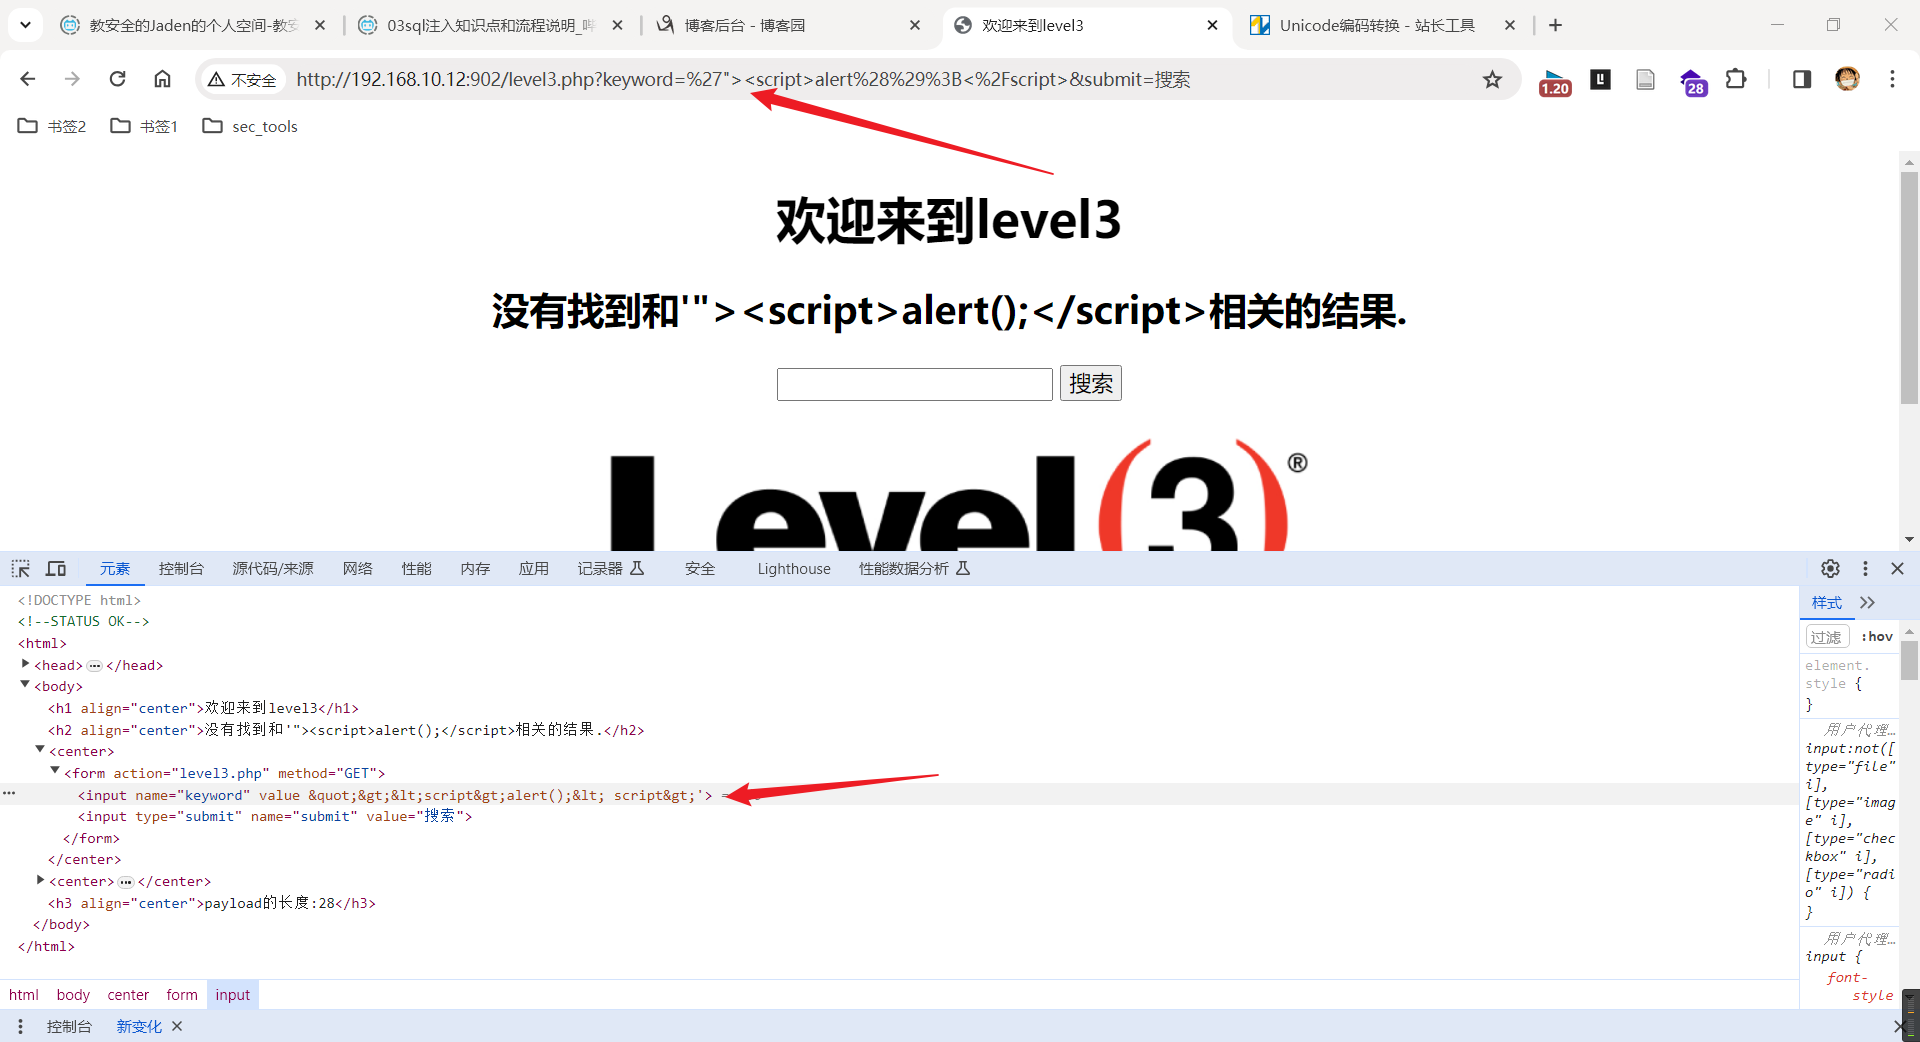The height and width of the screenshot is (1042, 1920).
Task: Open the drawer's three-dot menu
Action: [x=20, y=1026]
